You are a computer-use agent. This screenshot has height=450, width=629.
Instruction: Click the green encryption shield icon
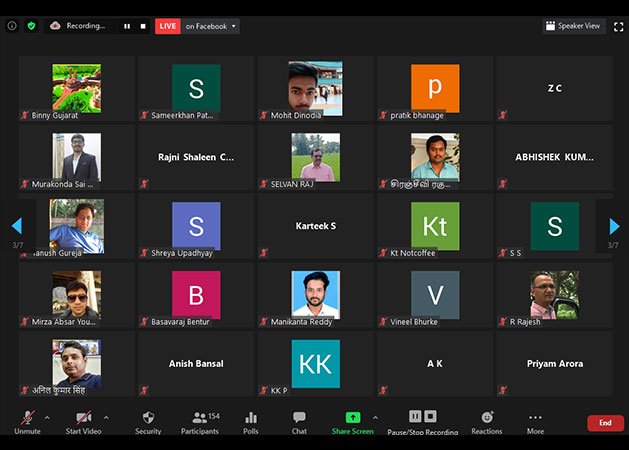[31, 26]
